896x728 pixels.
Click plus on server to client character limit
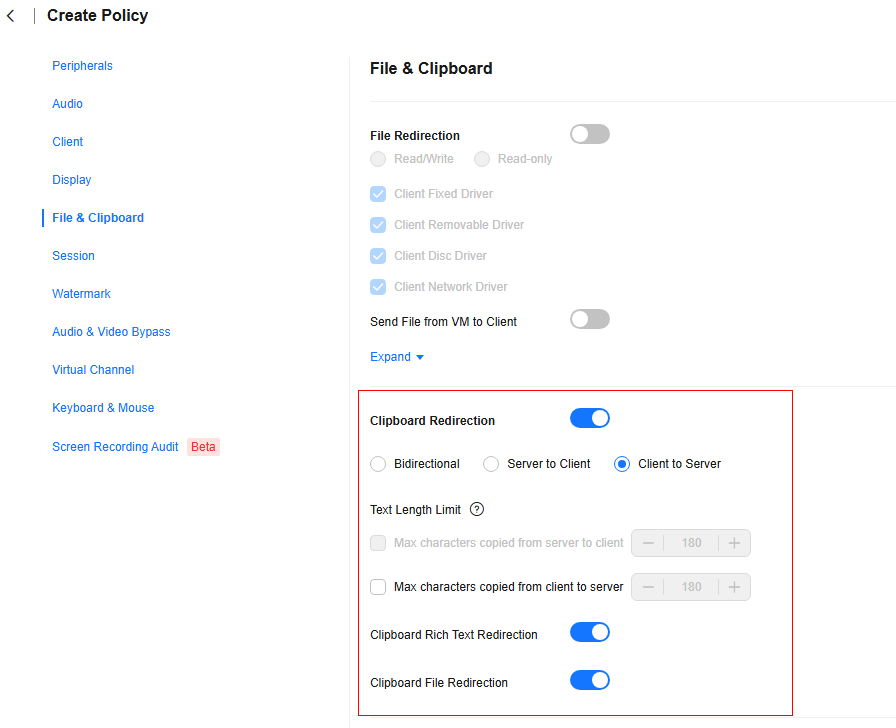click(x=734, y=543)
